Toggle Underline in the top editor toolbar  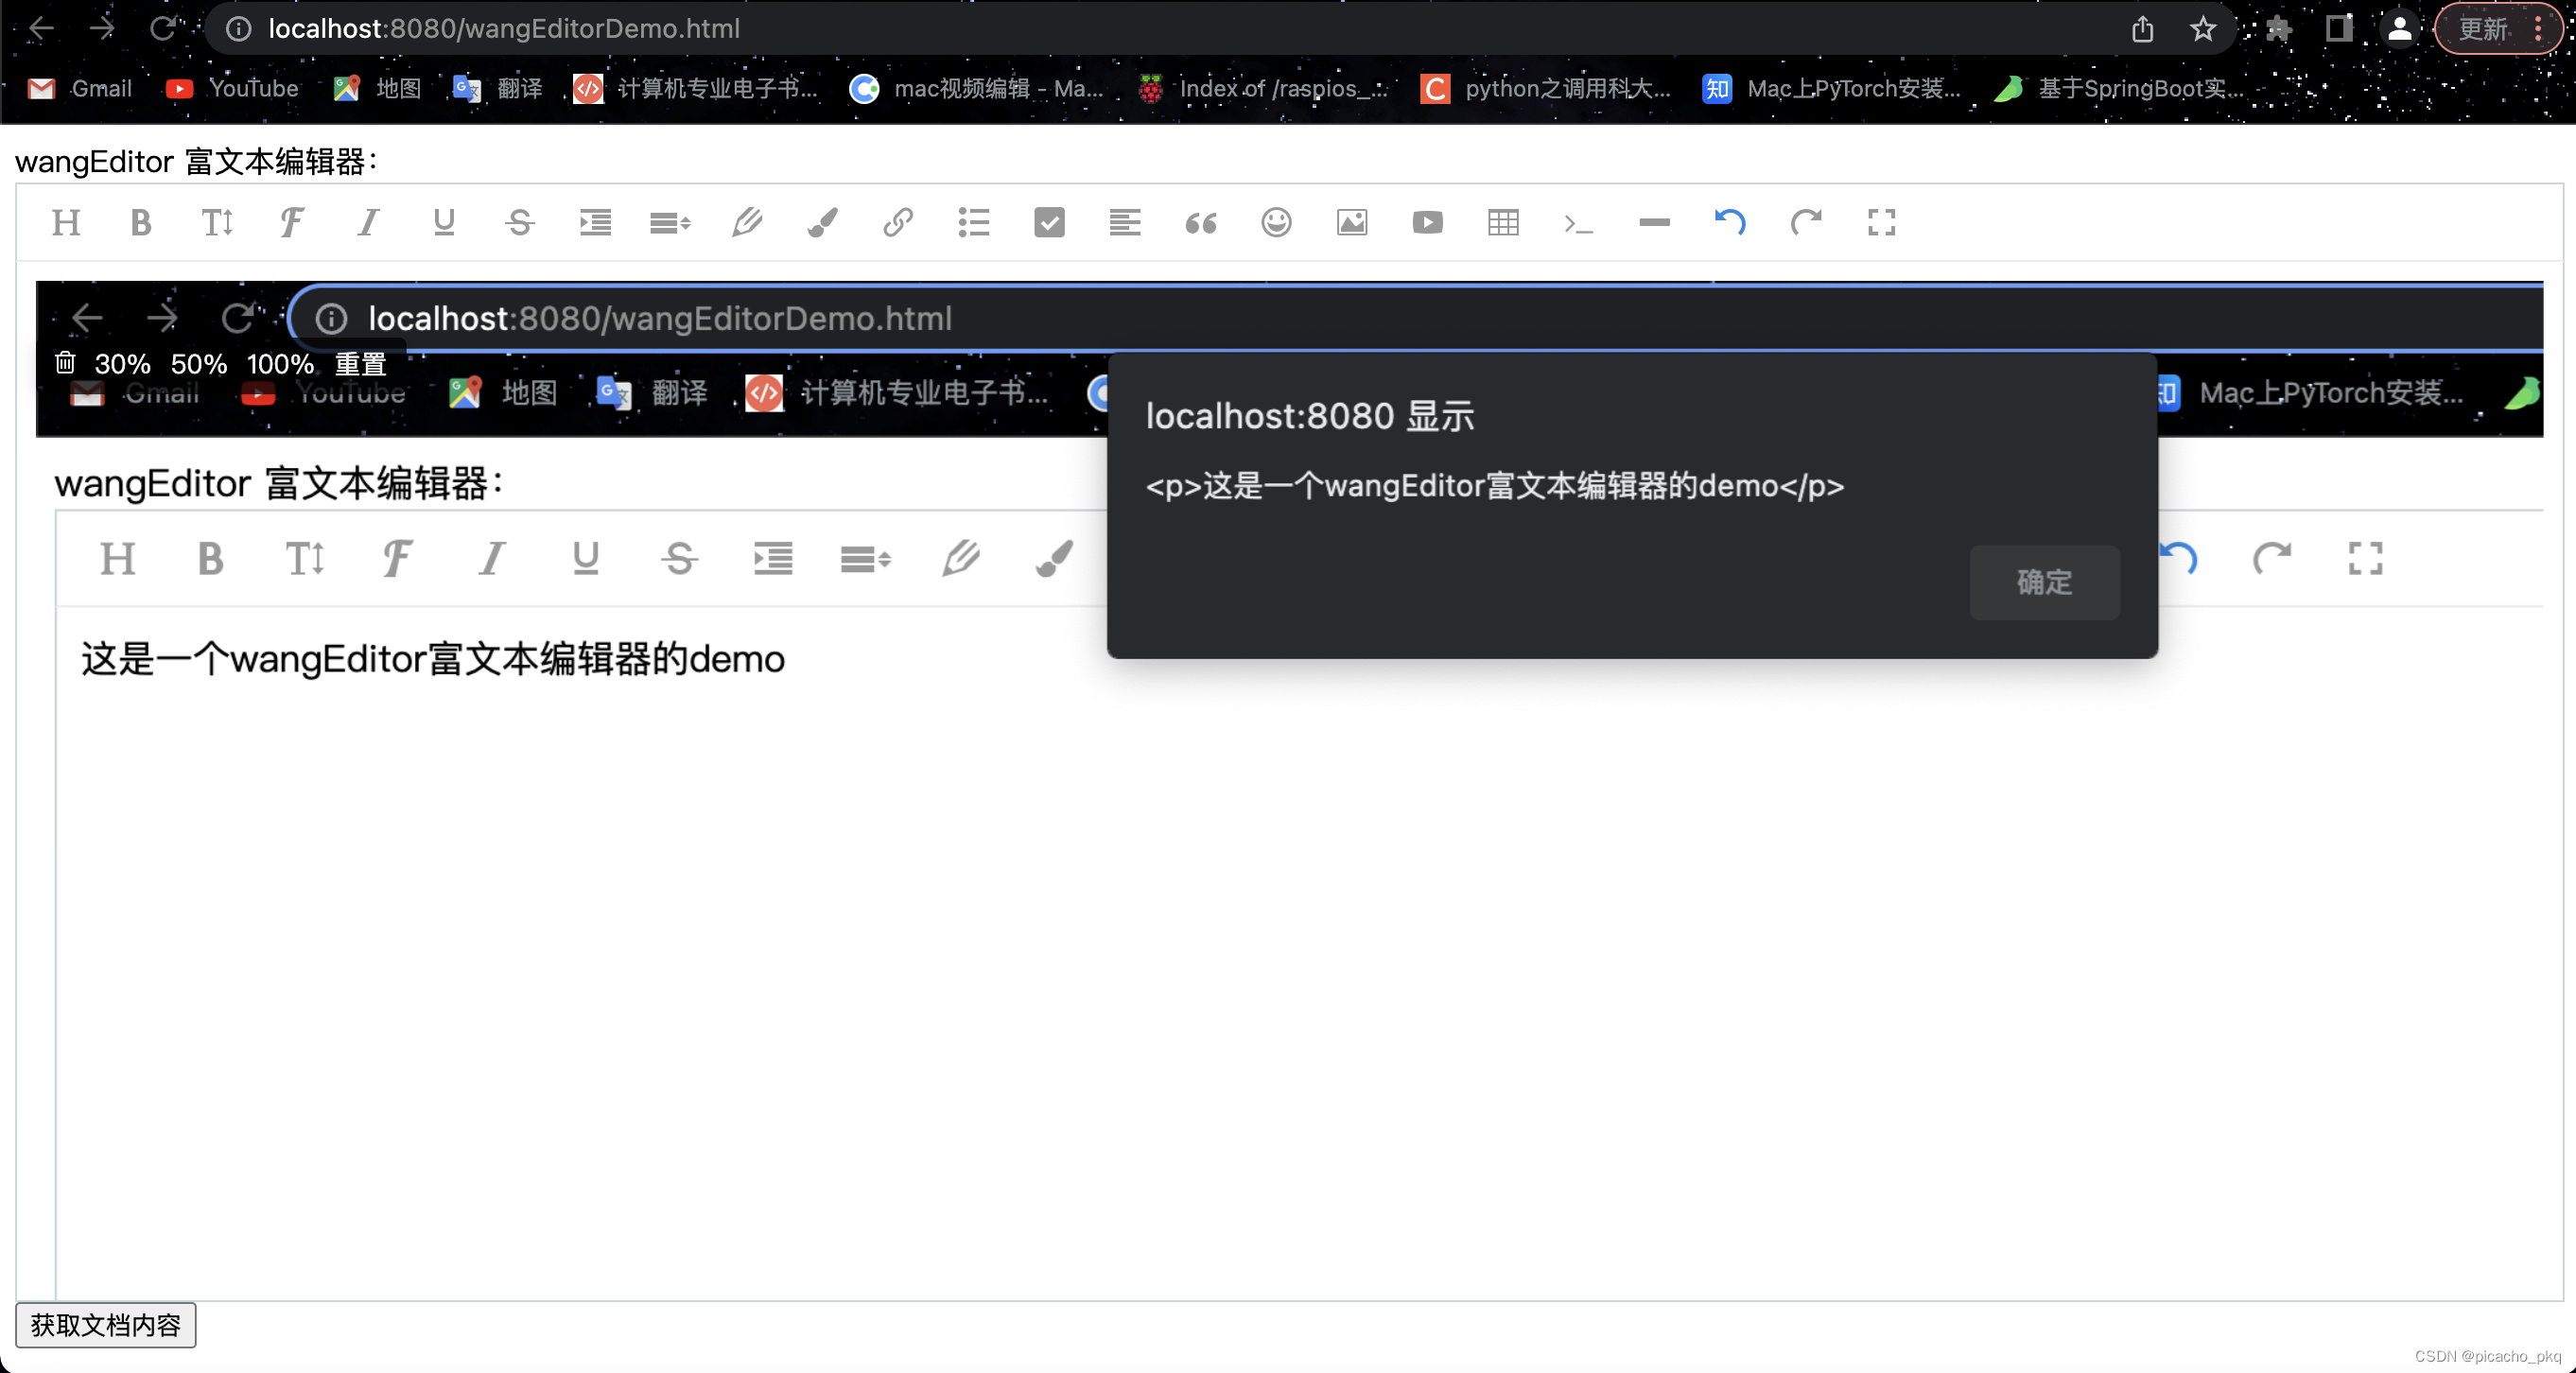click(444, 222)
